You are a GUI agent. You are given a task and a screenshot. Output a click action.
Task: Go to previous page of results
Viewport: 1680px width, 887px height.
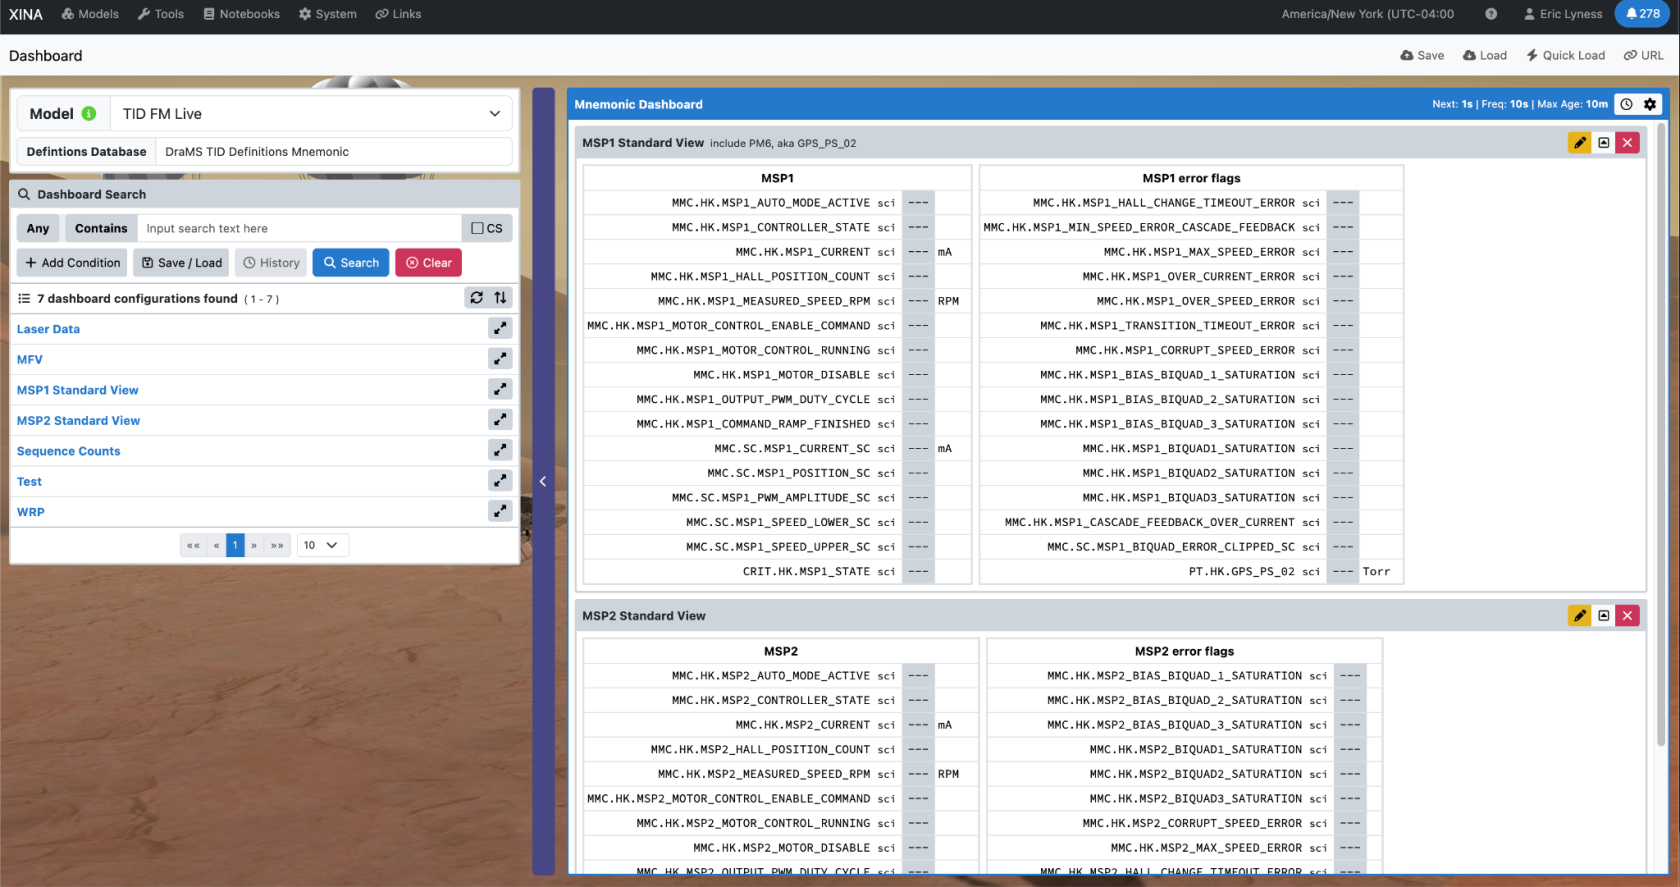(216, 545)
